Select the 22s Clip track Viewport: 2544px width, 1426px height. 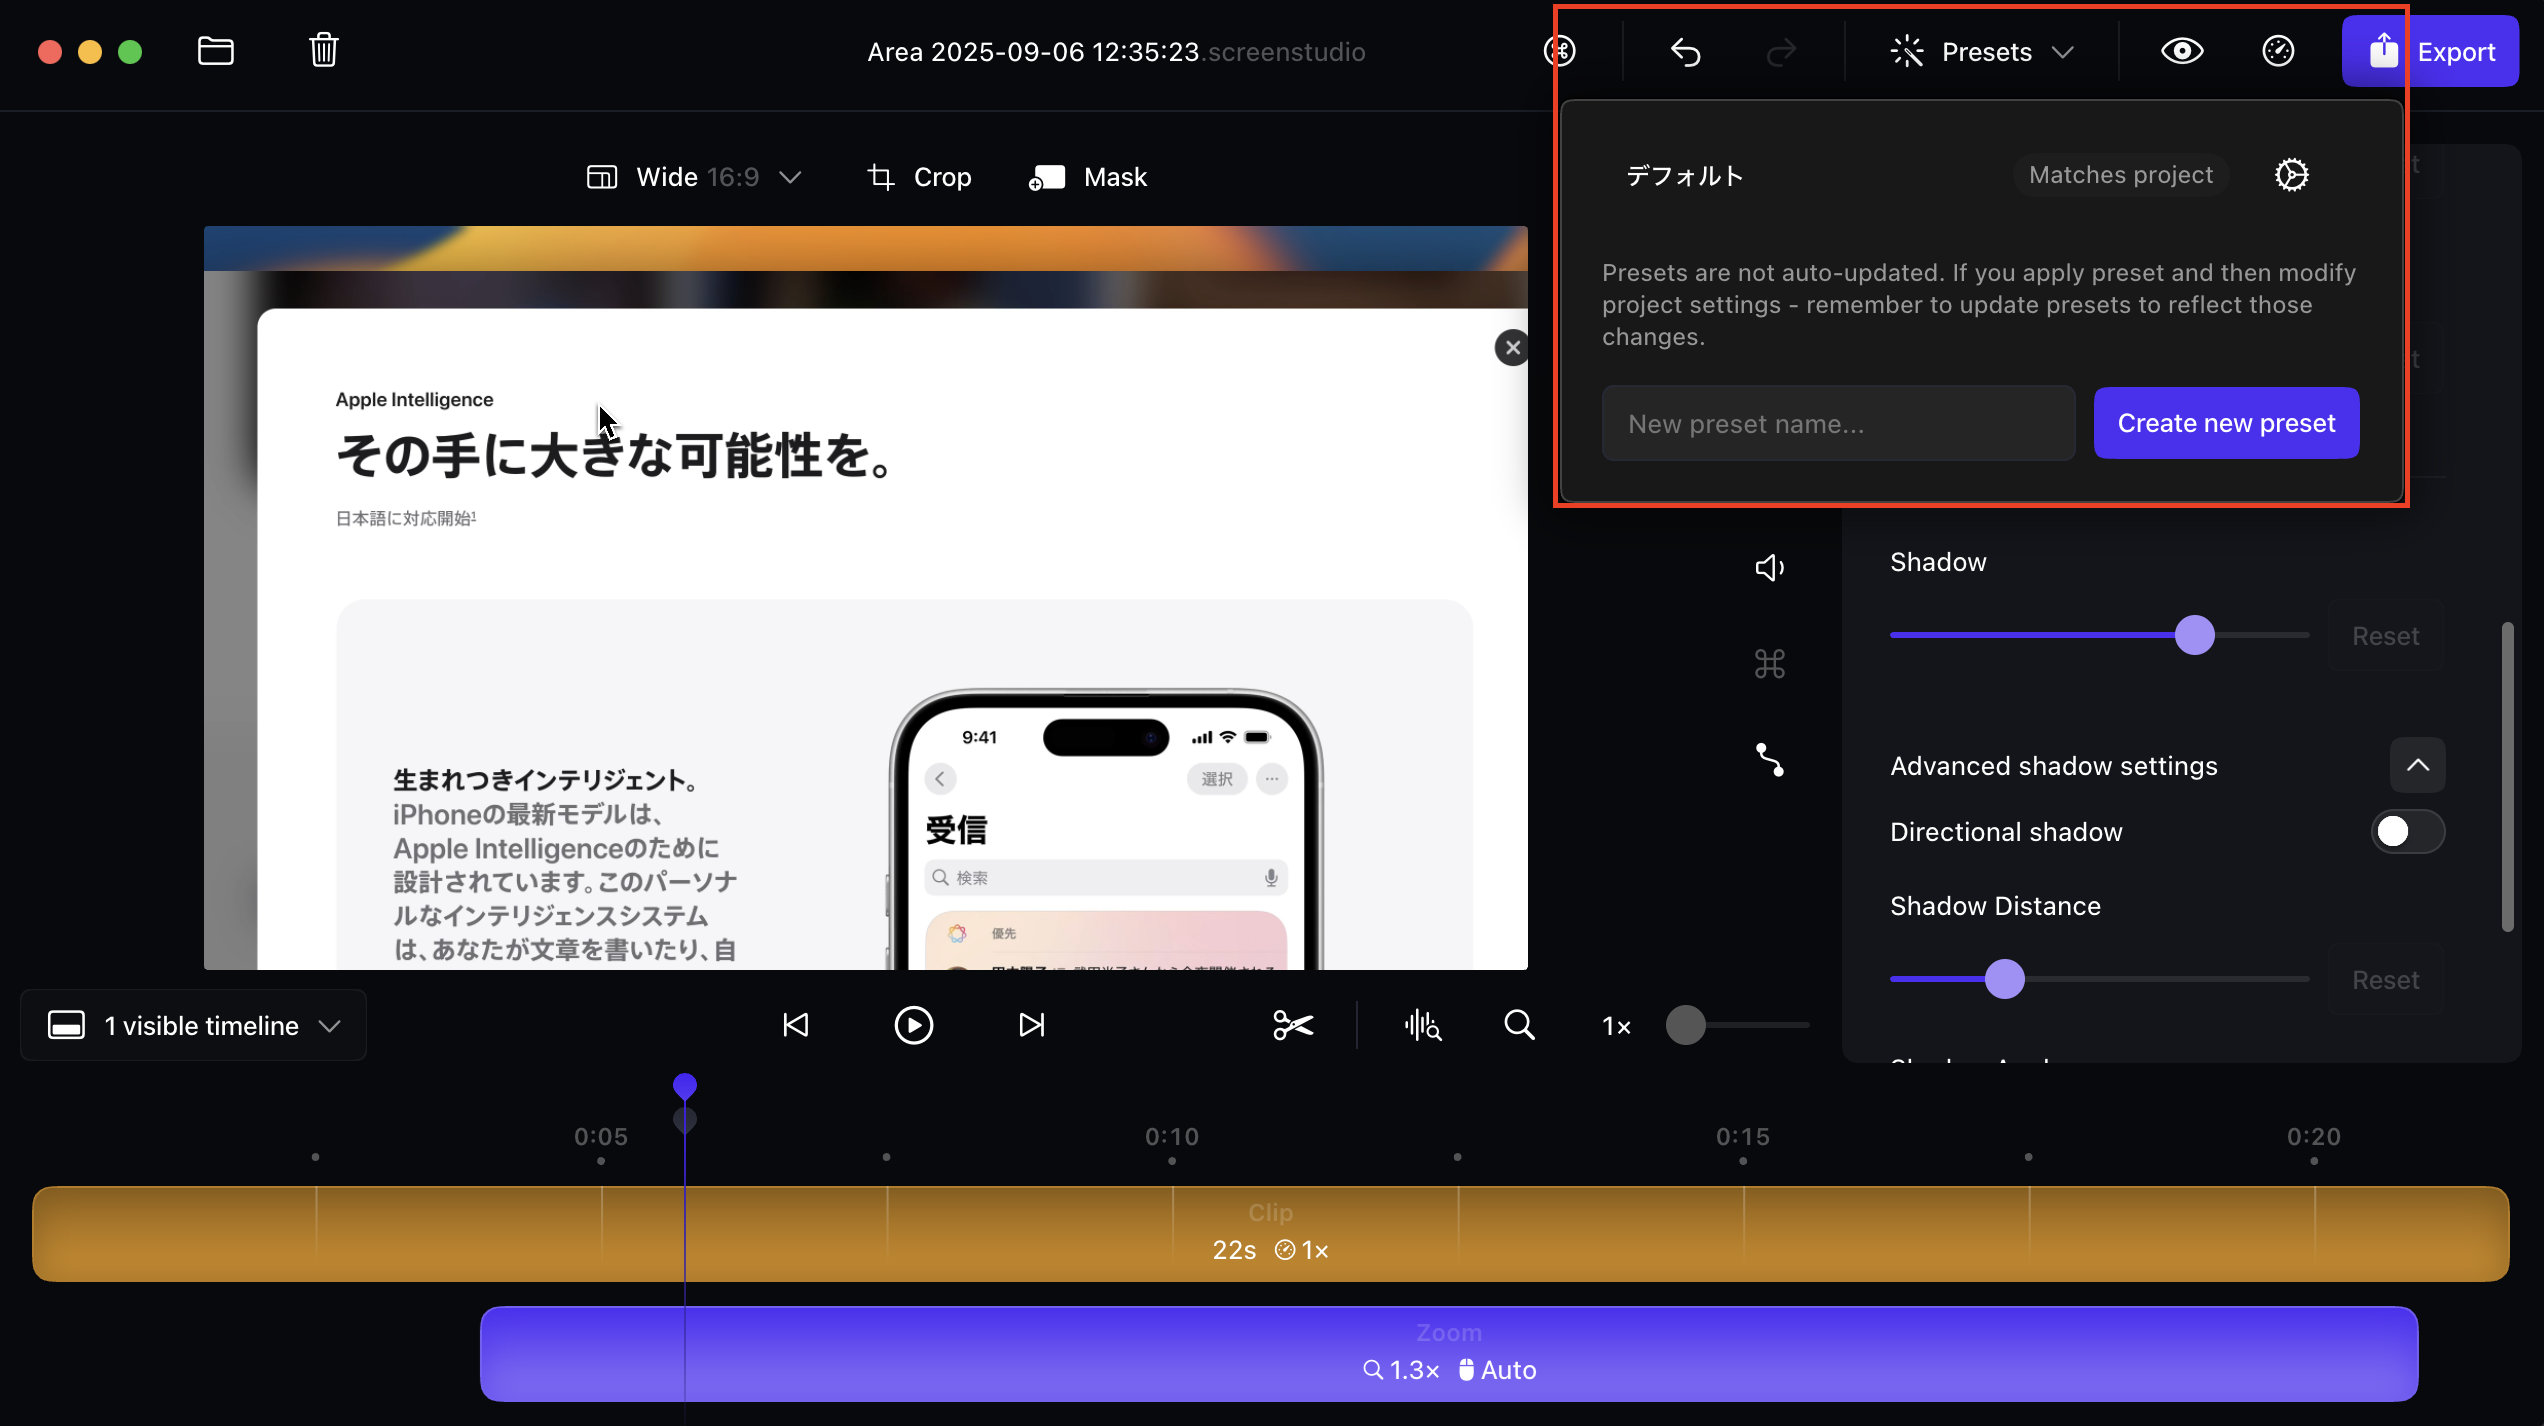1270,1234
